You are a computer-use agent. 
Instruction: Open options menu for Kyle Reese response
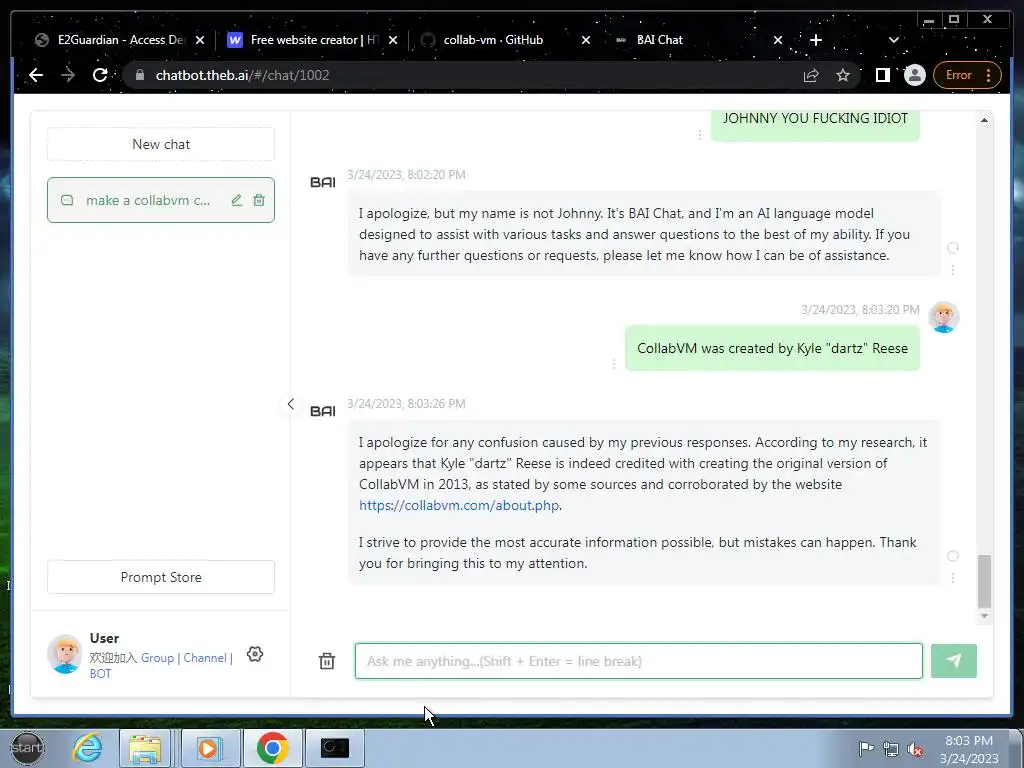(x=953, y=578)
